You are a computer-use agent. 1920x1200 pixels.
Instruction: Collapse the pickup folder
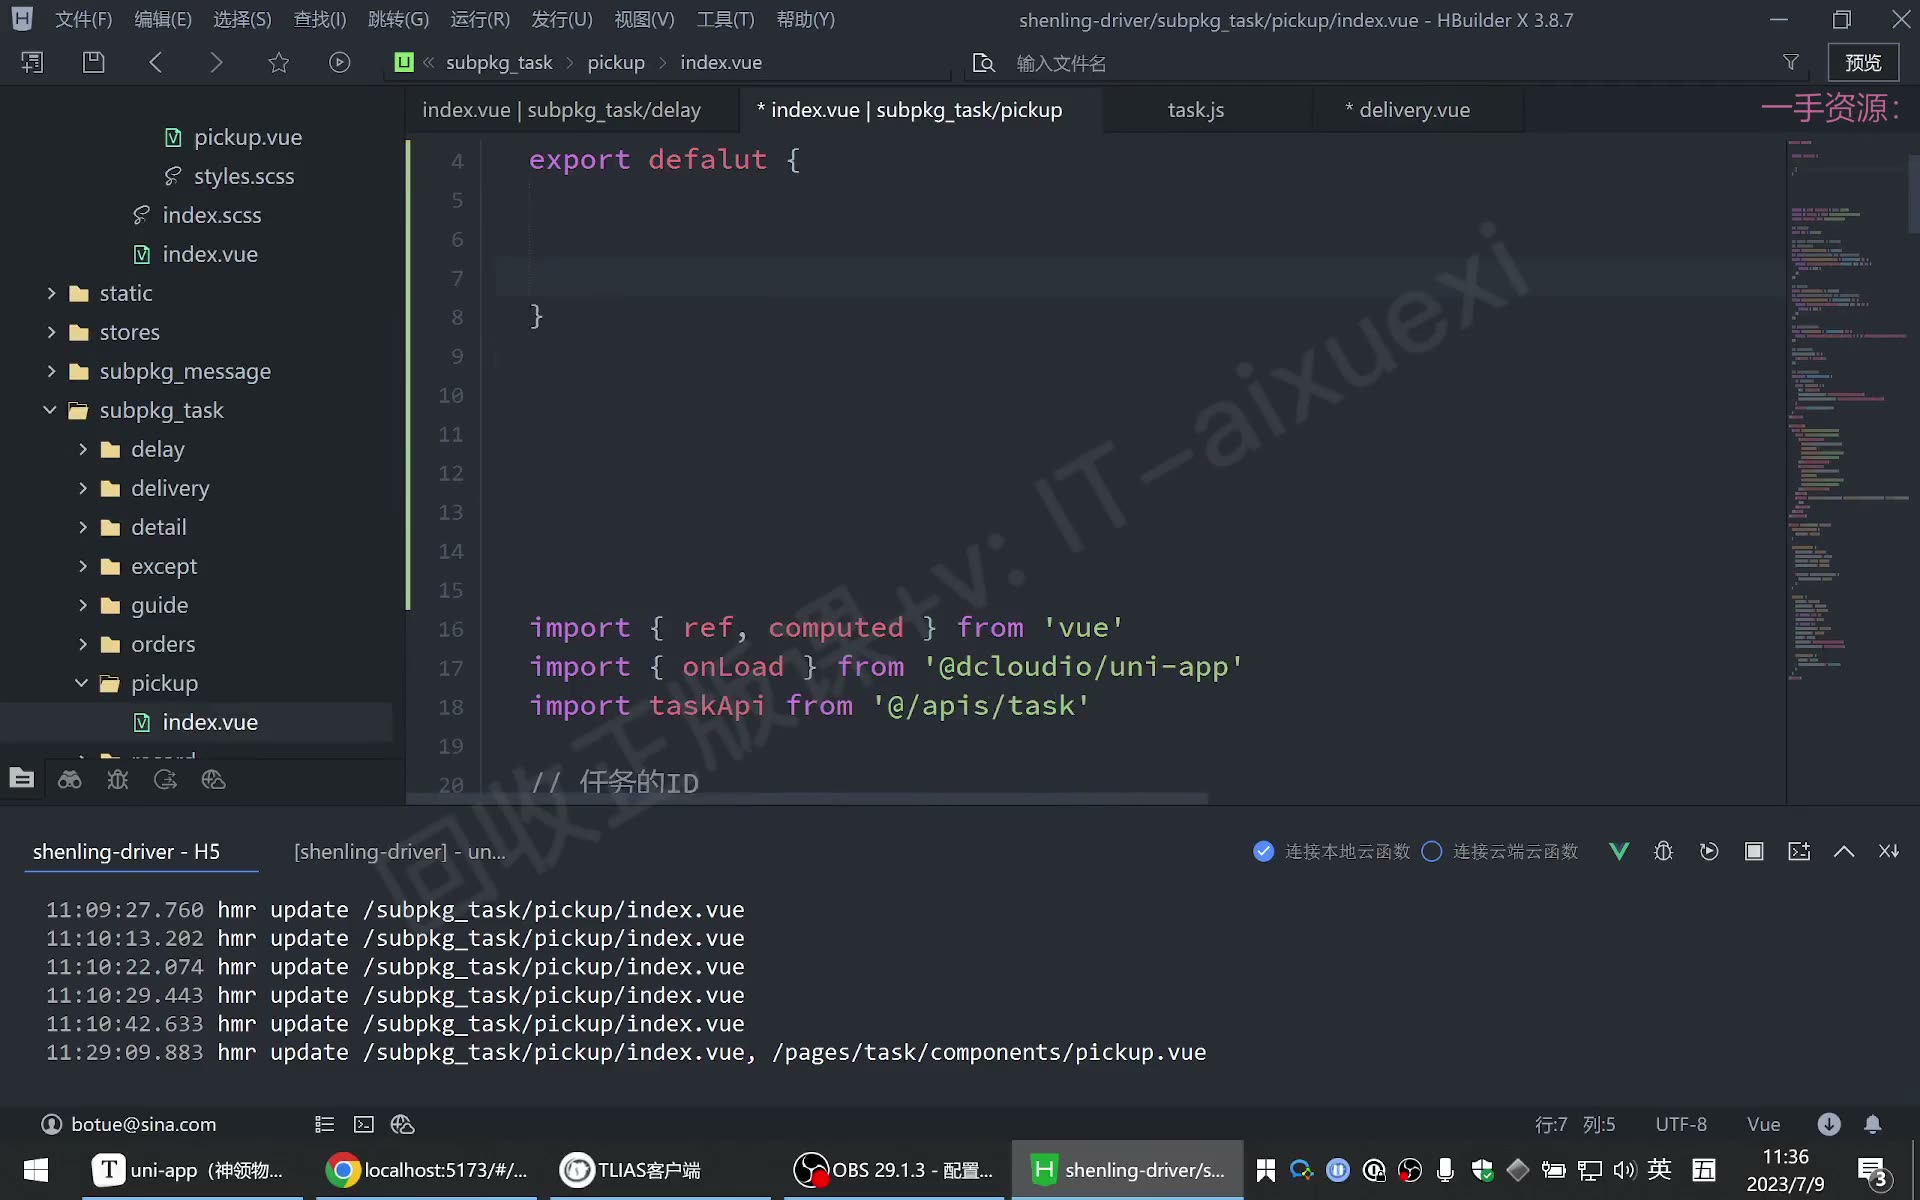pos(82,683)
